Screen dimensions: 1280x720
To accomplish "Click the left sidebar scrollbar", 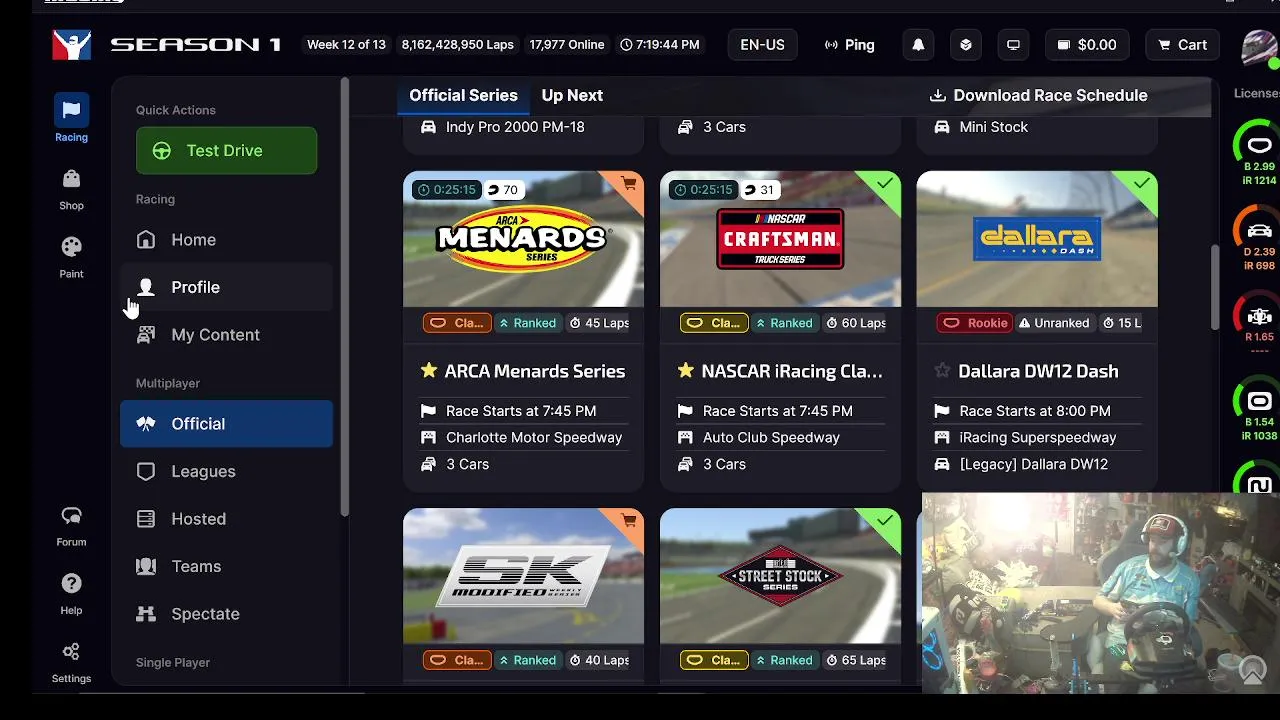I will point(345,297).
